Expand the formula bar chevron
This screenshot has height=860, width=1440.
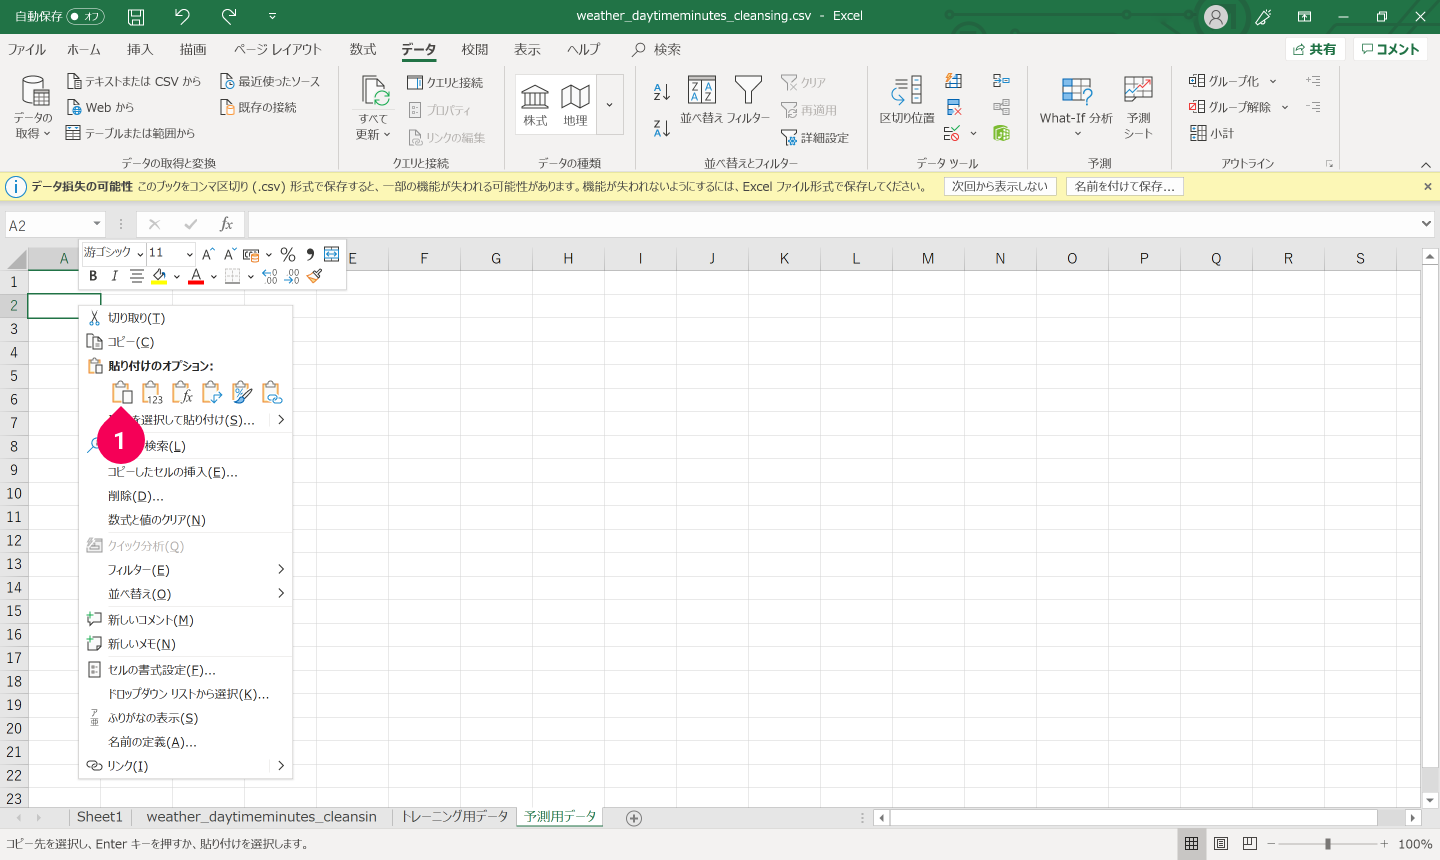(x=1427, y=225)
